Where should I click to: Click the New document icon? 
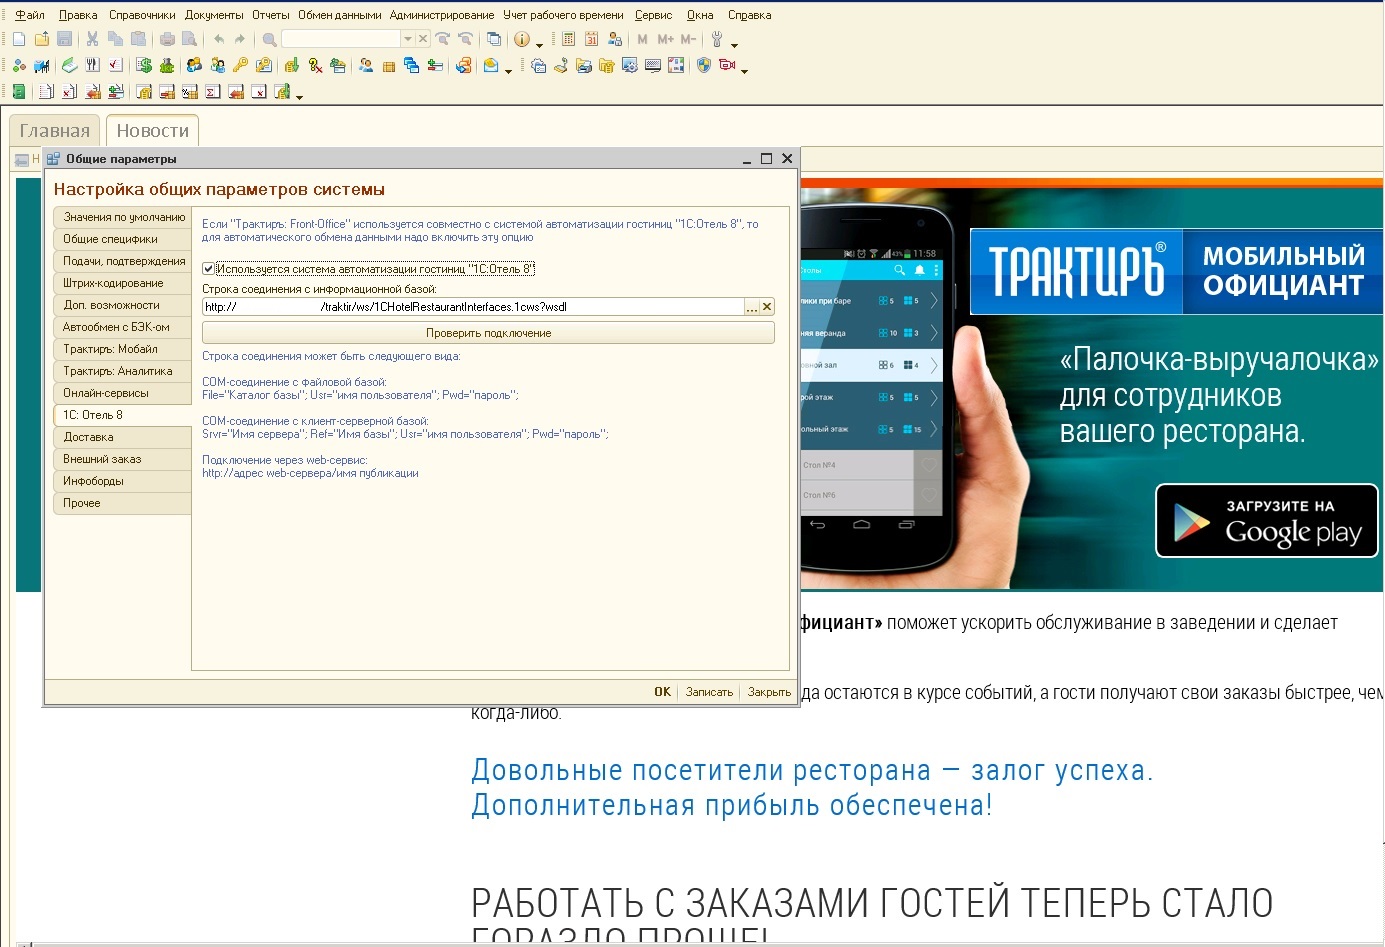click(x=19, y=39)
